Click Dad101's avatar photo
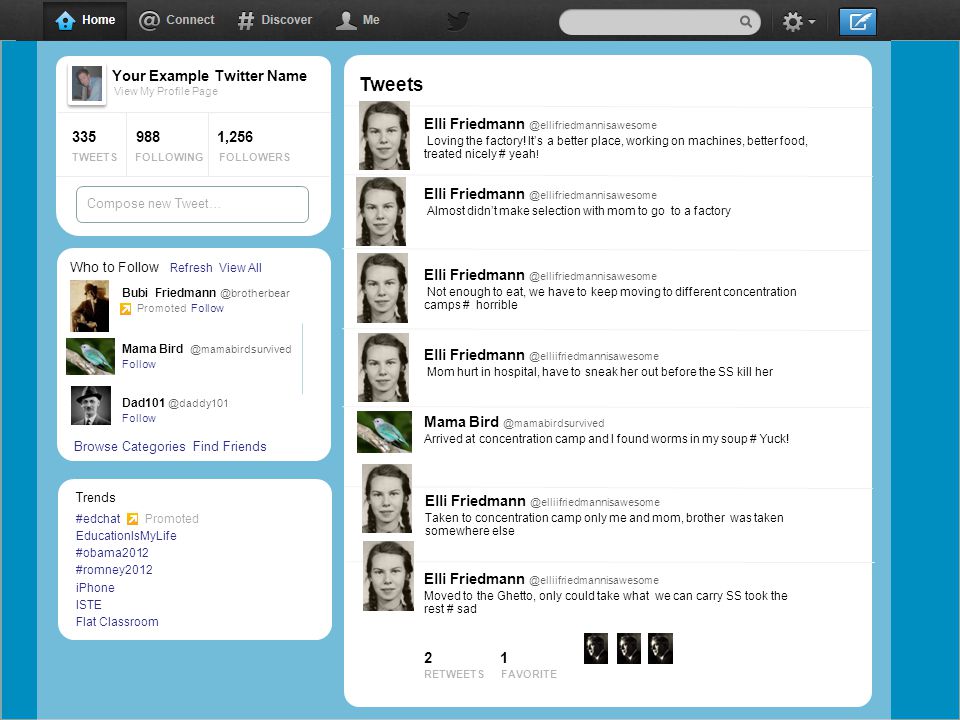Screen dimensions: 960x720 coord(91,405)
